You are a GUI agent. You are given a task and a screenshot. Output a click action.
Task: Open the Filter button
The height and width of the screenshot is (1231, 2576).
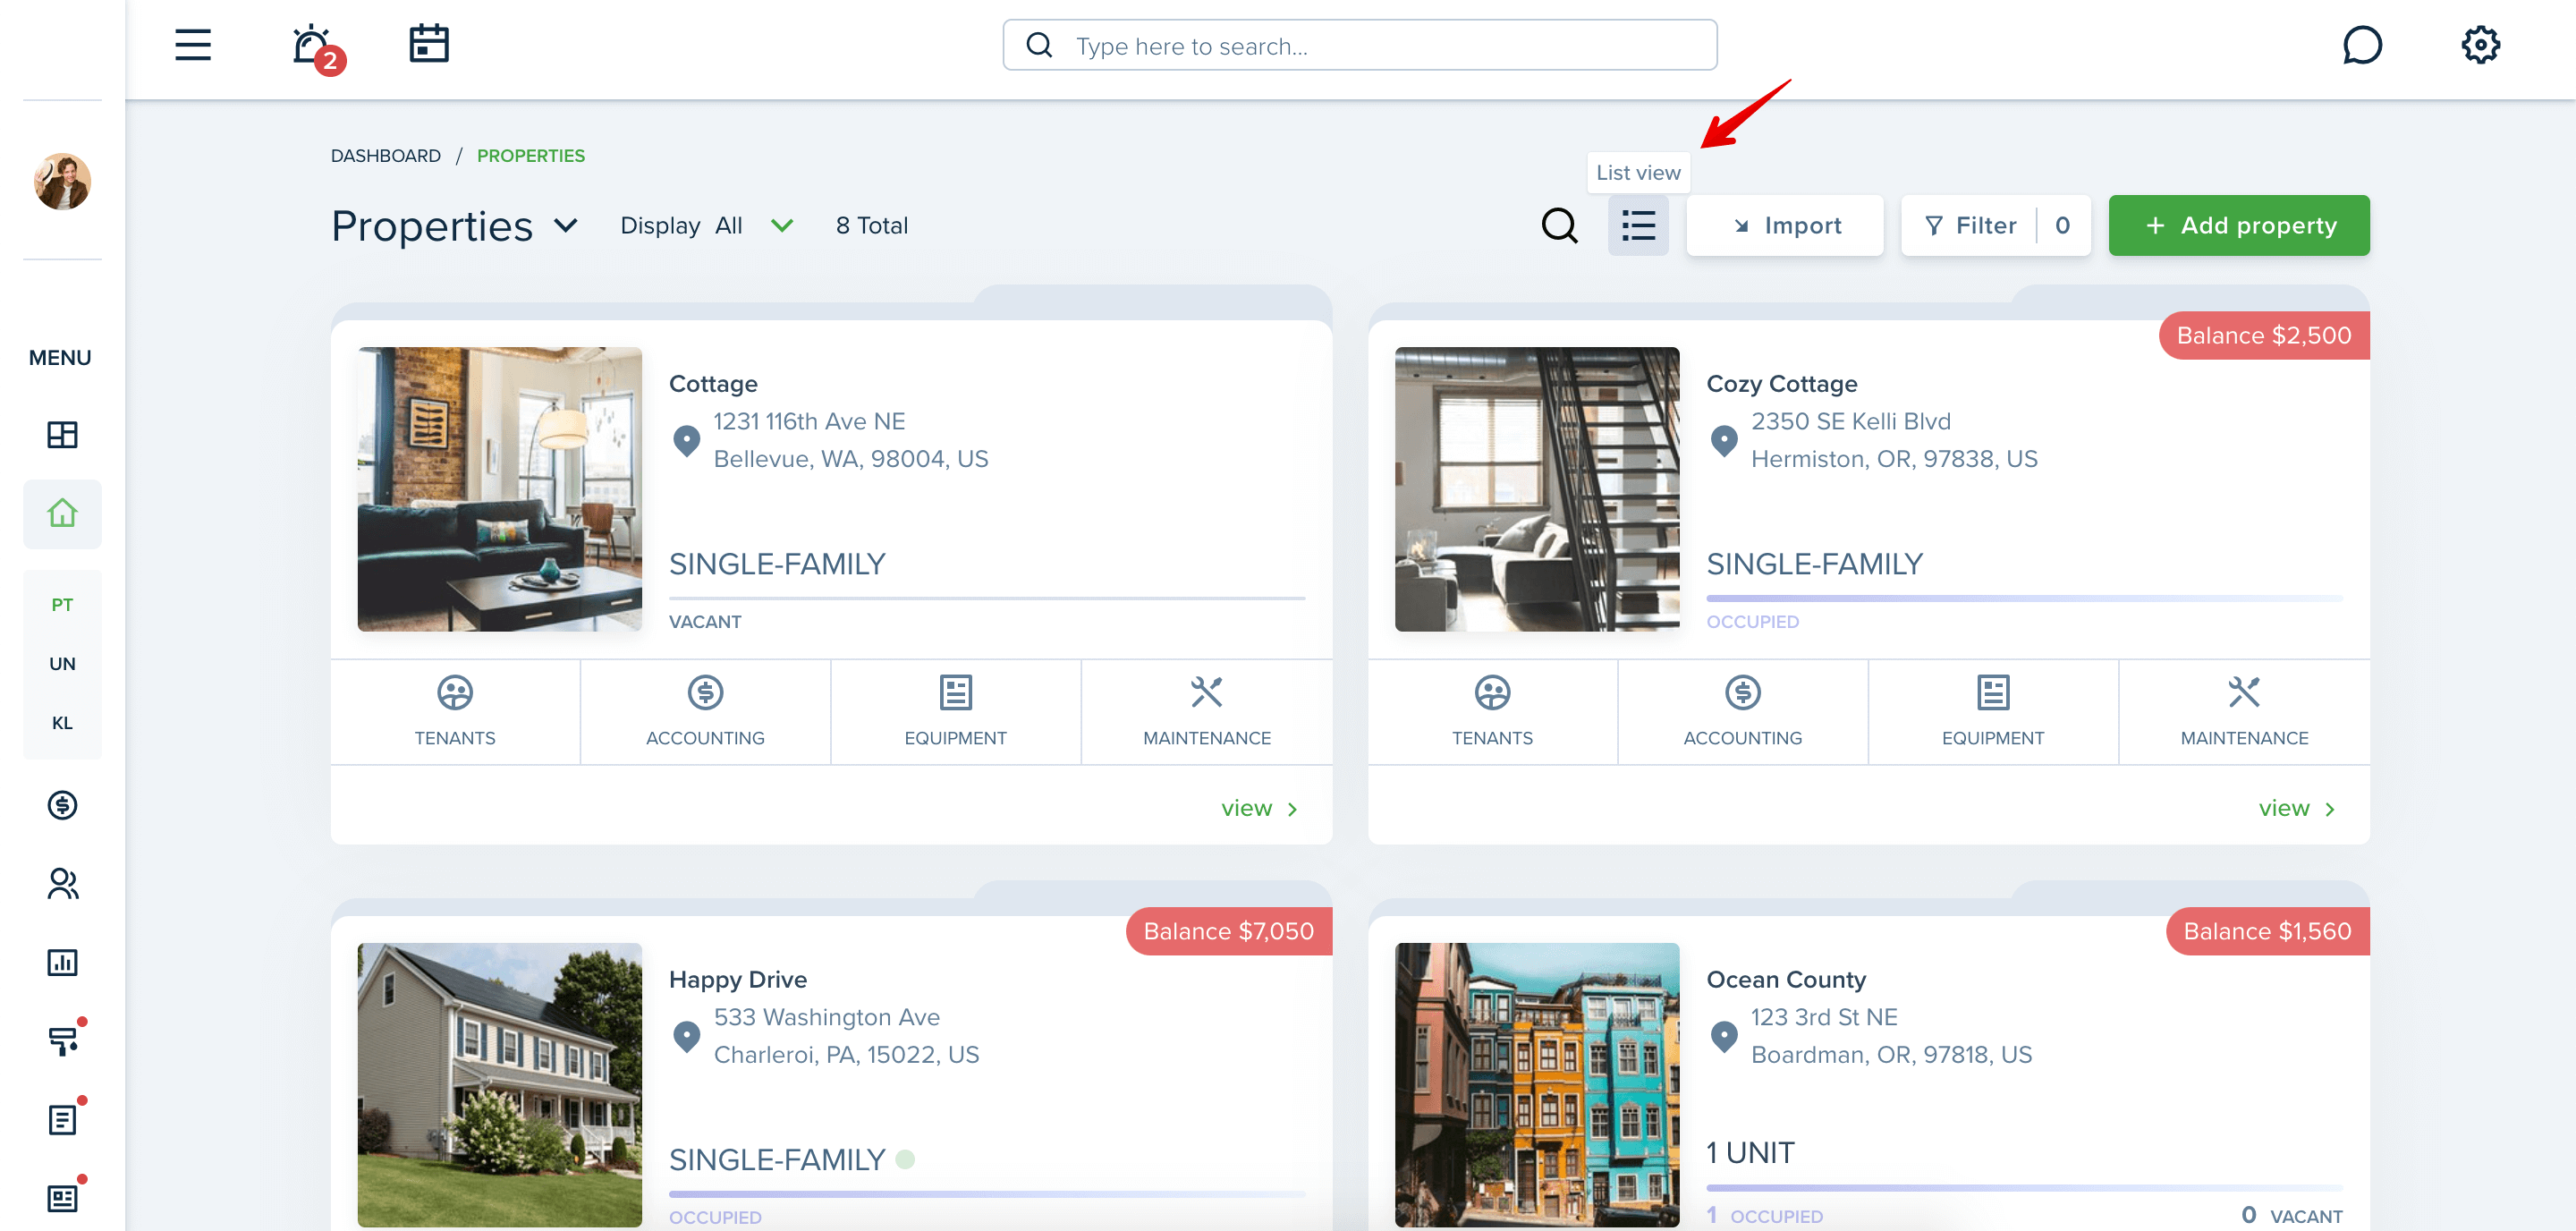pos(1996,226)
